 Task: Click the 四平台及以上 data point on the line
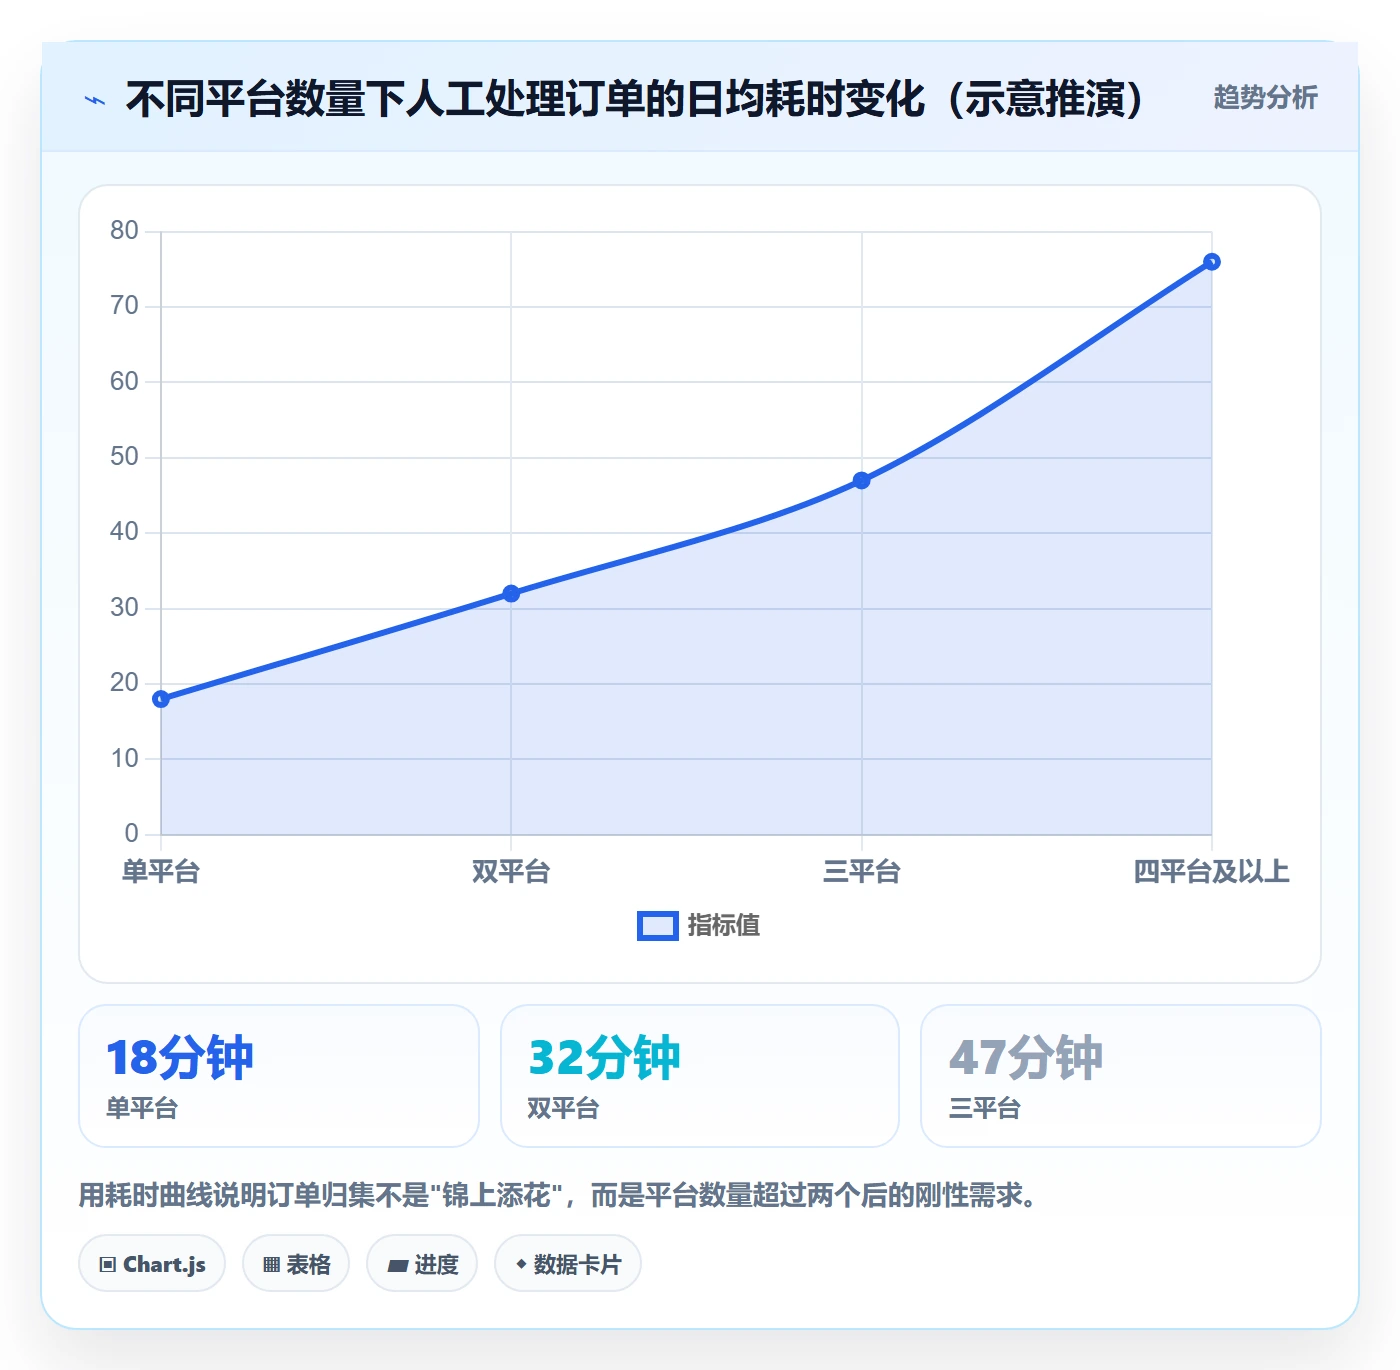coord(1211,262)
